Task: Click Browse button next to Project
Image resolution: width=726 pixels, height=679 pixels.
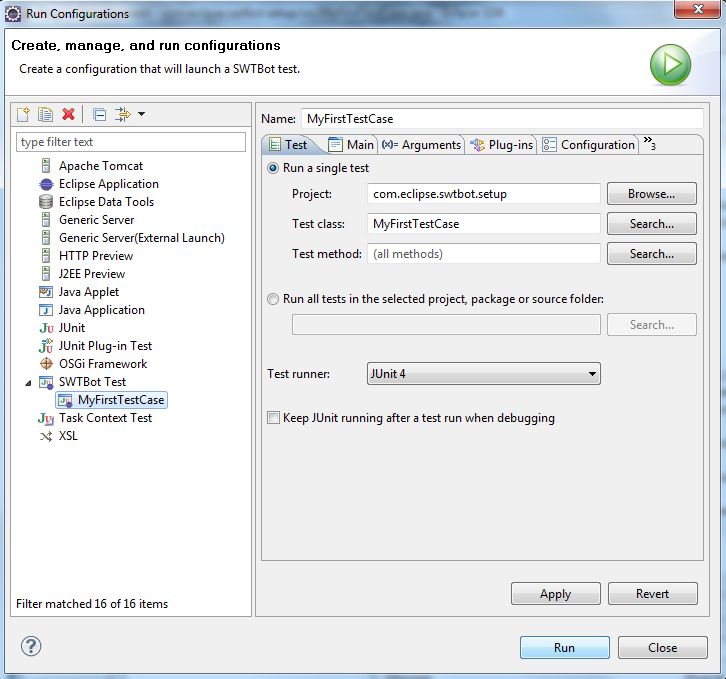Action: click(651, 194)
